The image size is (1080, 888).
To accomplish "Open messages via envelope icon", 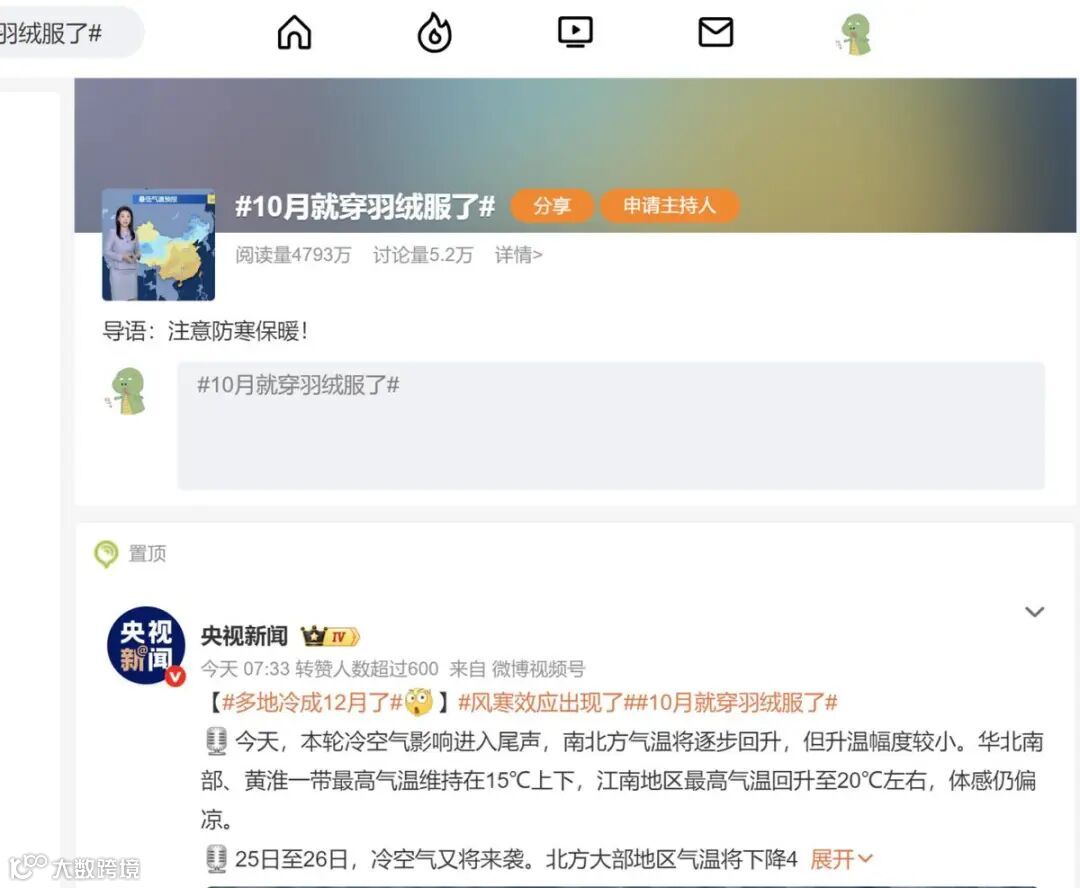I will click(716, 32).
